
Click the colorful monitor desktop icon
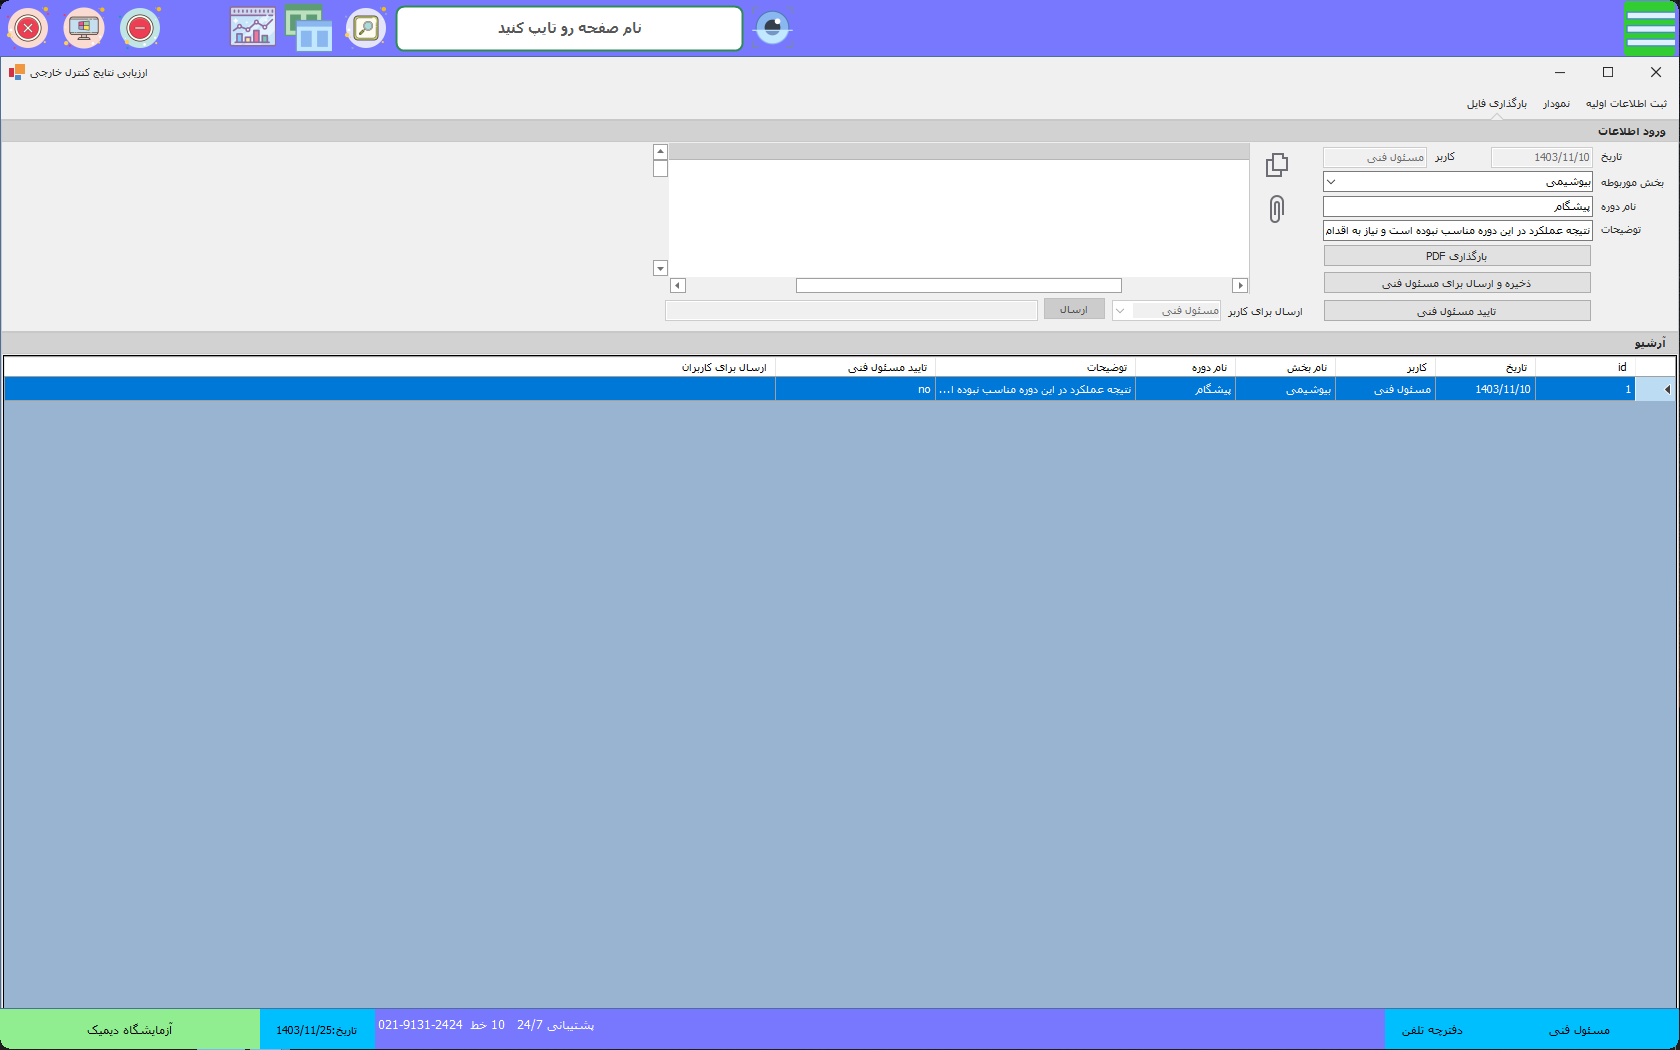tap(84, 28)
